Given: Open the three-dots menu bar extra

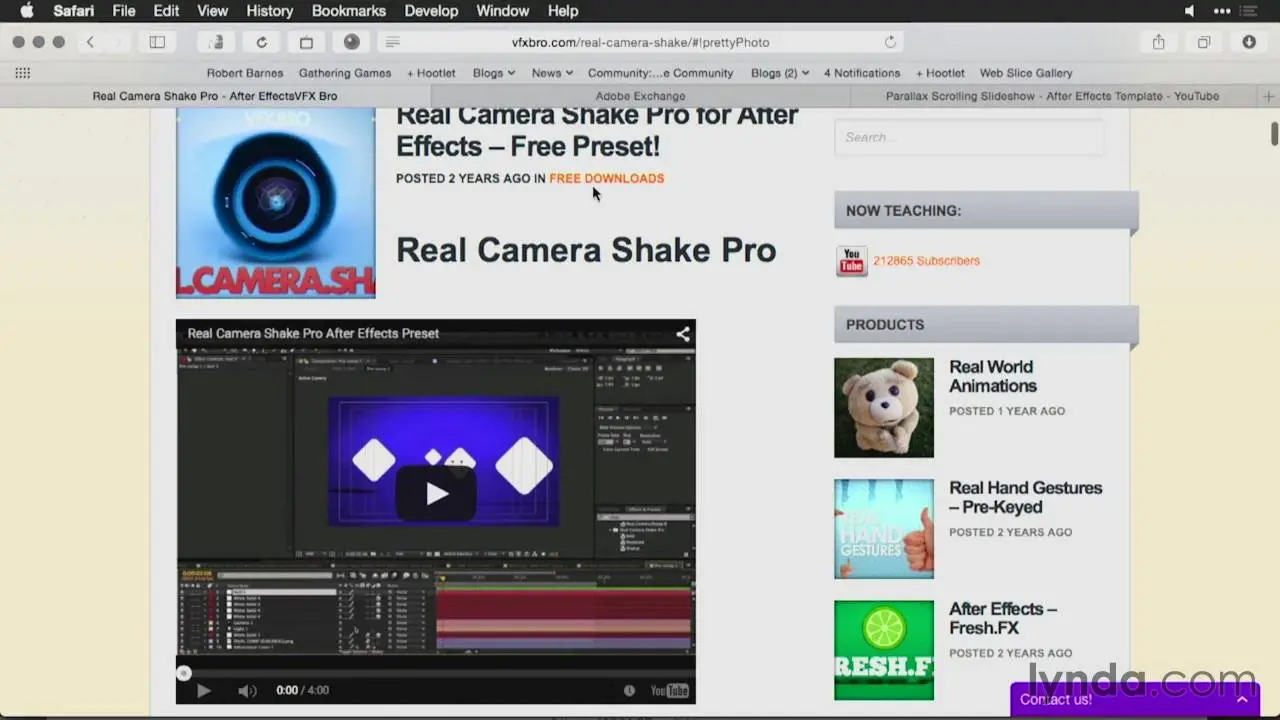Looking at the screenshot, I should (1222, 11).
